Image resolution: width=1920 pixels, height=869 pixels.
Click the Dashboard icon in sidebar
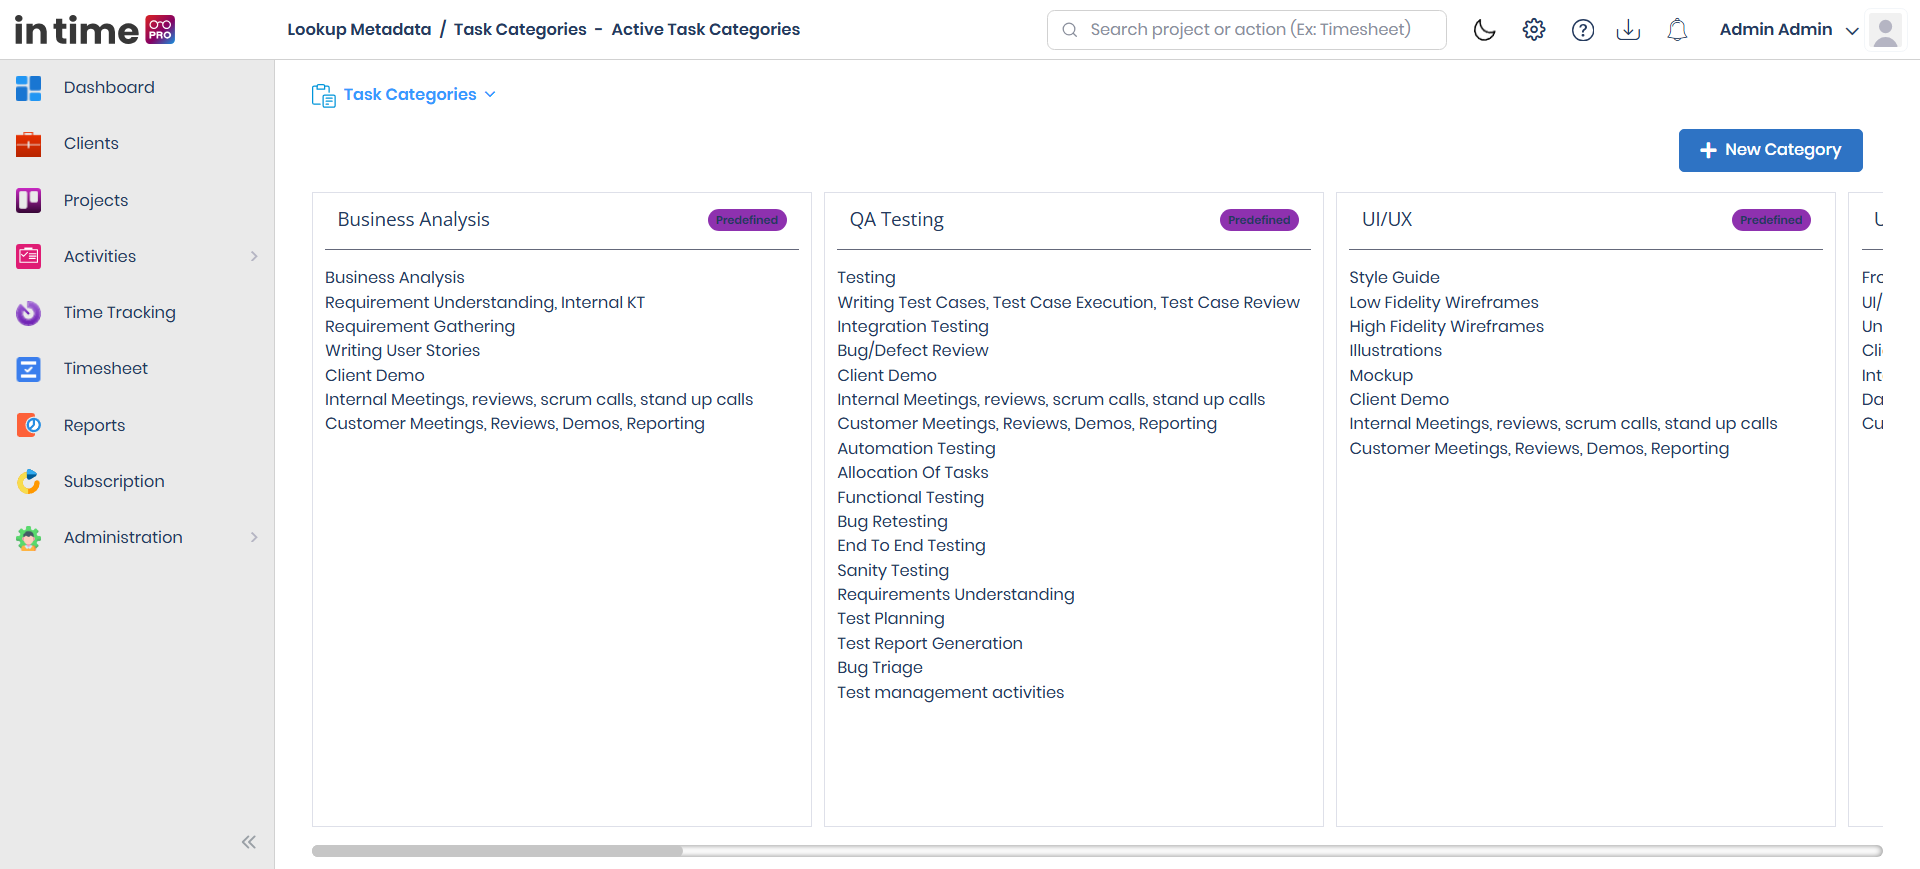point(28,88)
